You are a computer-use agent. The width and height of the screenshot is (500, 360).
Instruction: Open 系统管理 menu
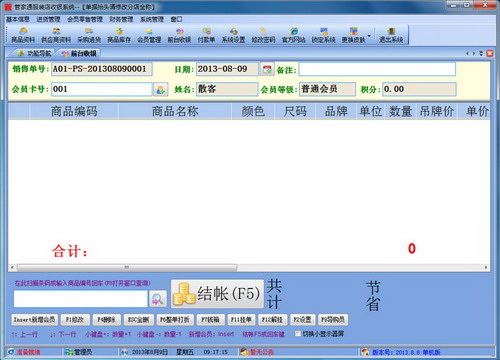click(x=152, y=19)
